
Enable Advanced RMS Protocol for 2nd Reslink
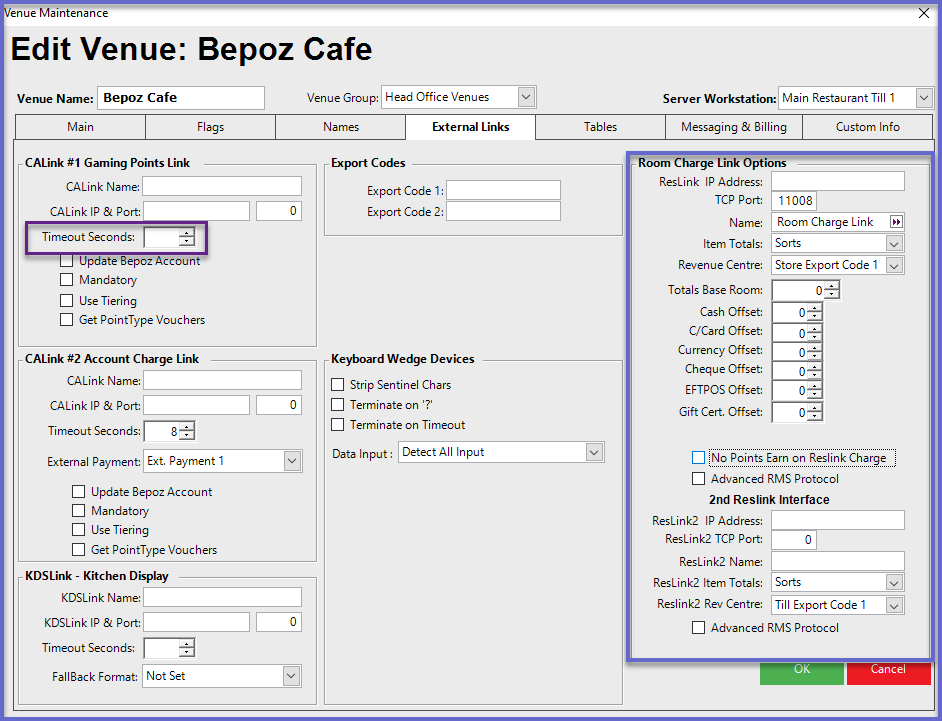tap(698, 628)
